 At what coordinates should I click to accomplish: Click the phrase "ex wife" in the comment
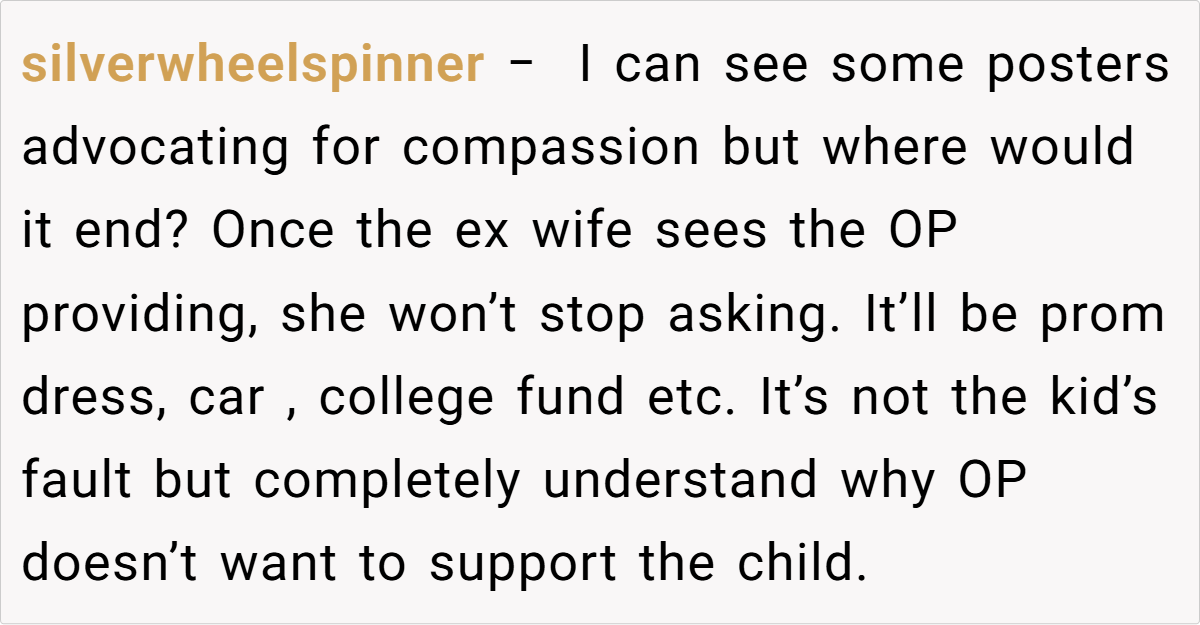tap(580, 232)
